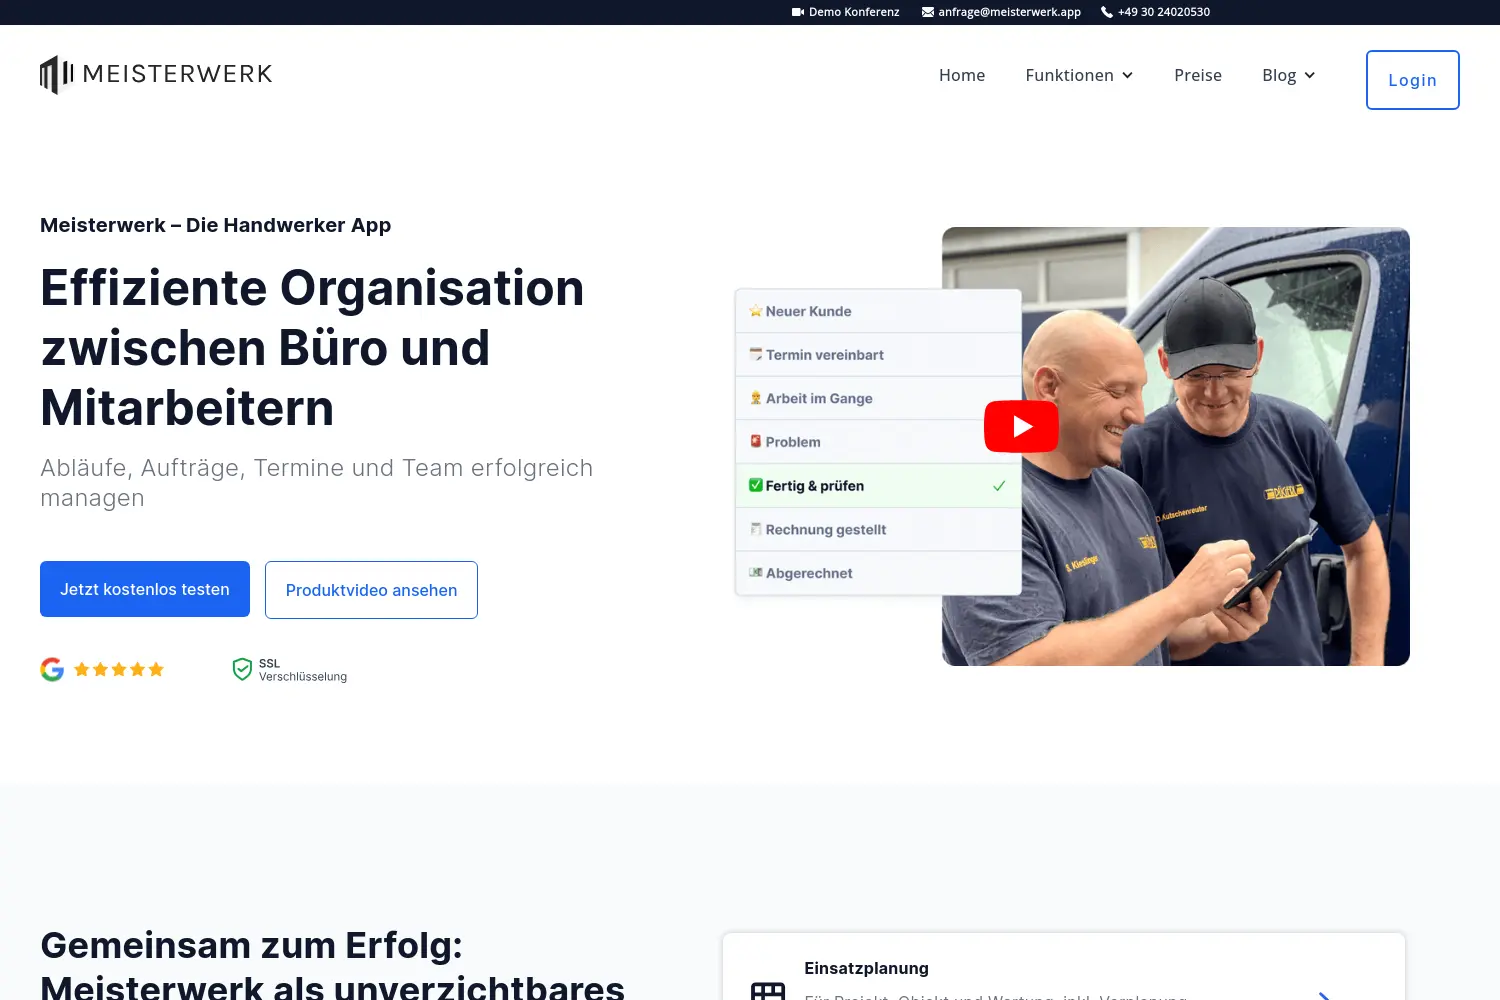This screenshot has width=1500, height=1000.
Task: Click the red Problem icon
Action: tap(756, 441)
